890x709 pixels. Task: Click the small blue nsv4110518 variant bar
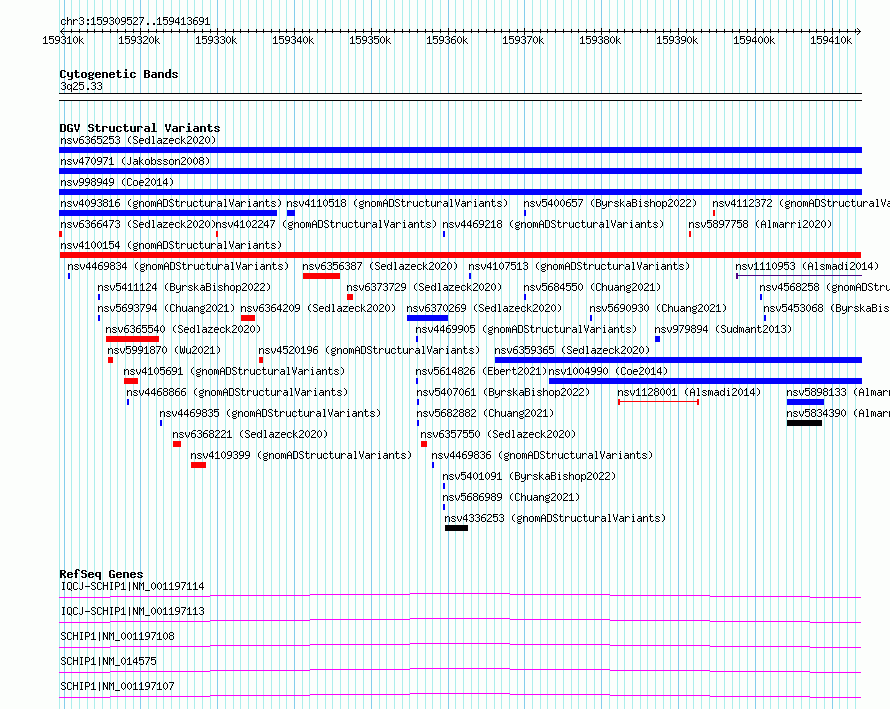pyautogui.click(x=291, y=213)
